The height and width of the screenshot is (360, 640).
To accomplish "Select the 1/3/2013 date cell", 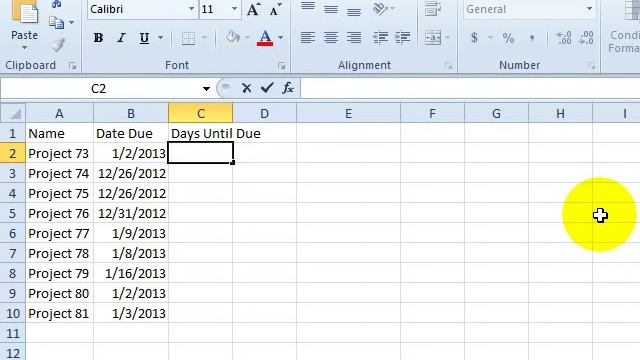I will 131,313.
